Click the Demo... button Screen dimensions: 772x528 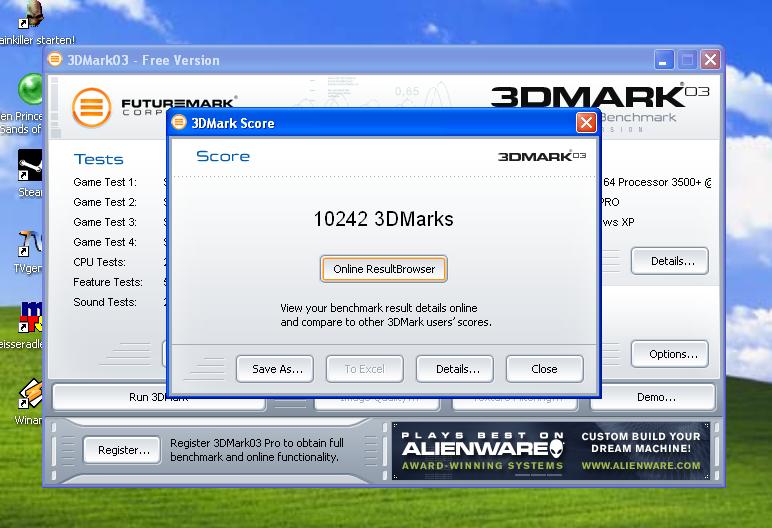[652, 397]
